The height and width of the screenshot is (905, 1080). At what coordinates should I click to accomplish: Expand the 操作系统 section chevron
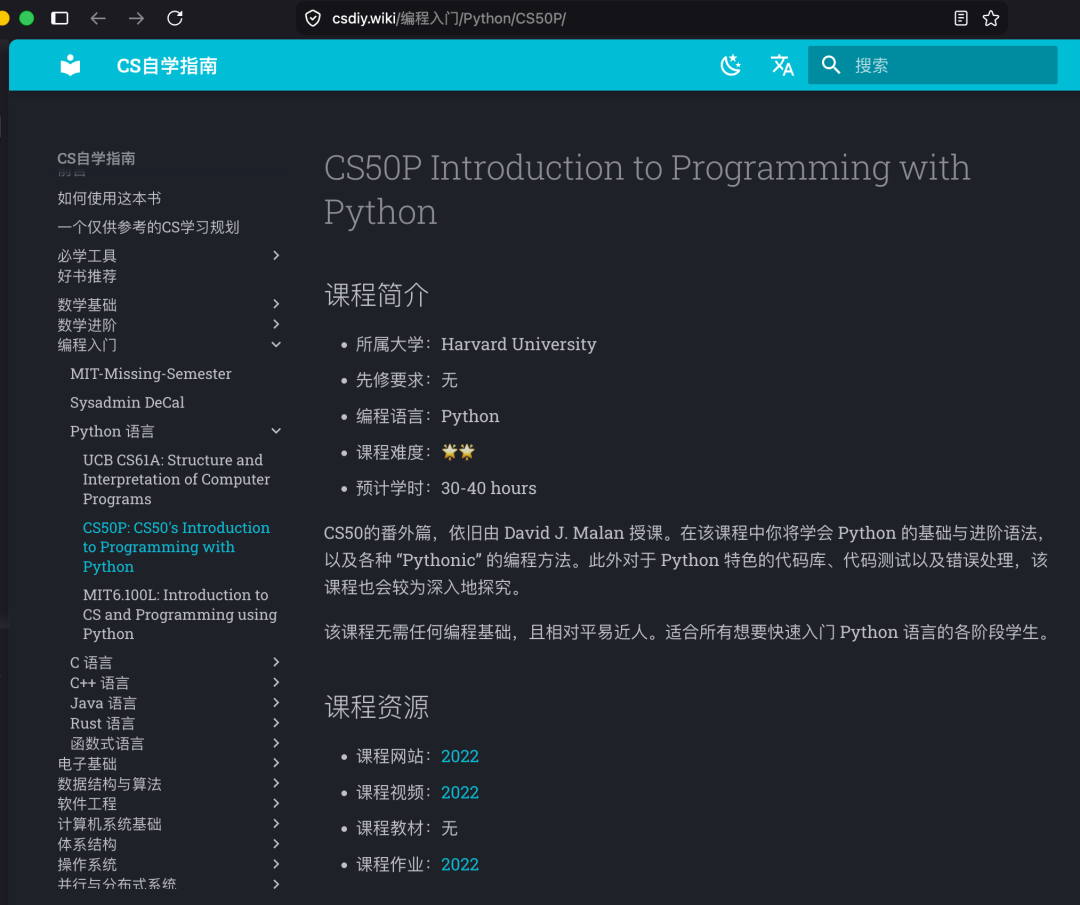pos(276,864)
